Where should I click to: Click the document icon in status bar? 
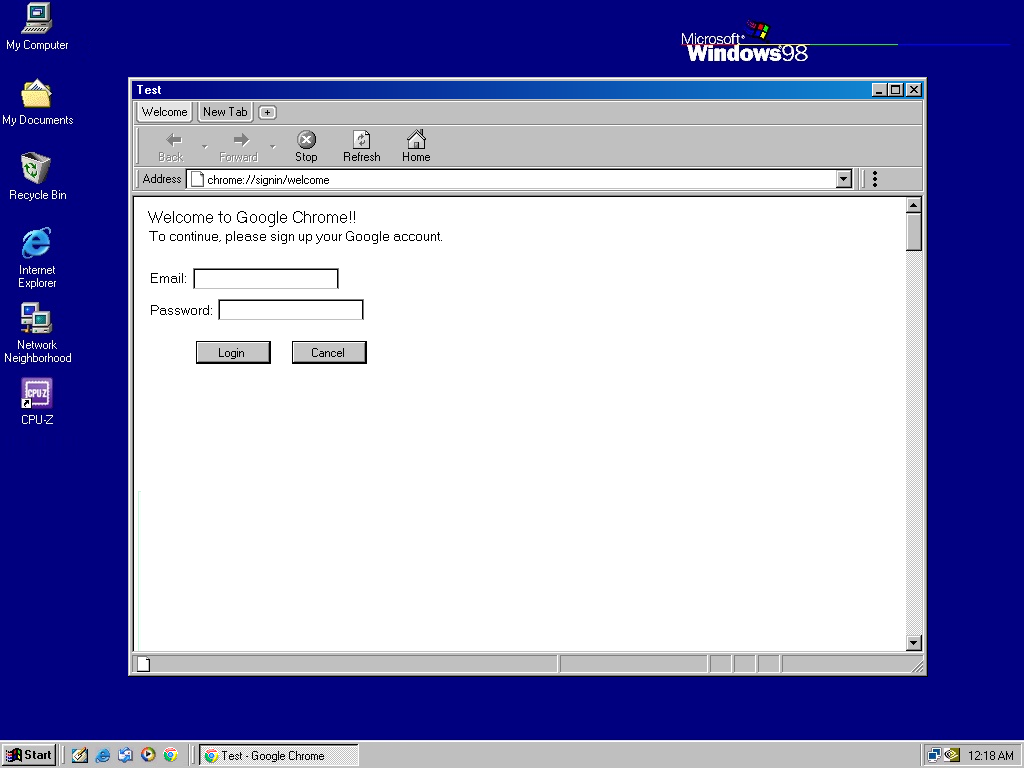[144, 664]
